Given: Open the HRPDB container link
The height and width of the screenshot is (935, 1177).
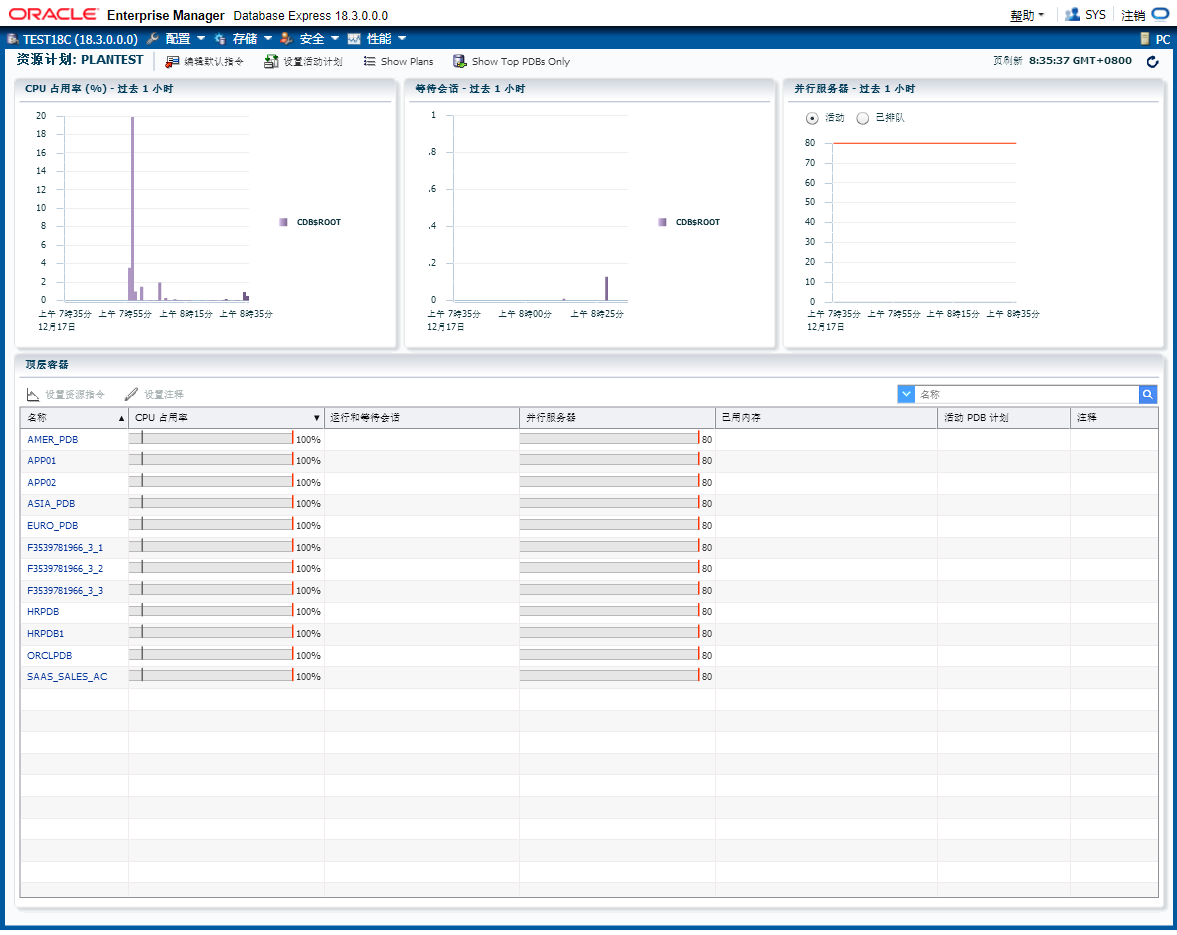Looking at the screenshot, I should (43, 612).
